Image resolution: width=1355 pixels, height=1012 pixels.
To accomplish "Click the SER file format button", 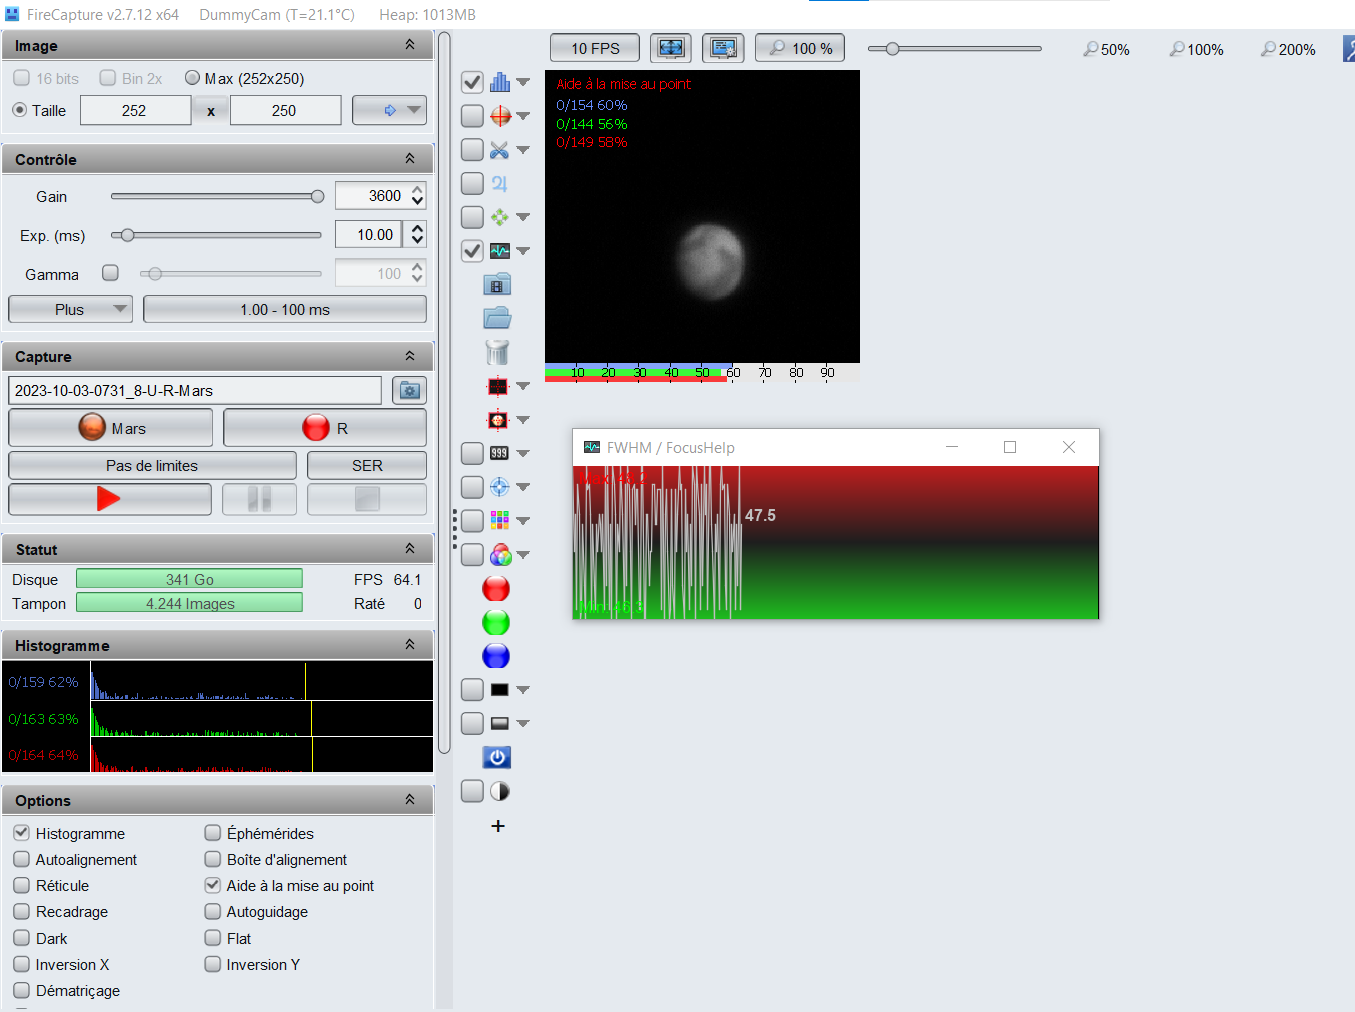I will coord(367,465).
